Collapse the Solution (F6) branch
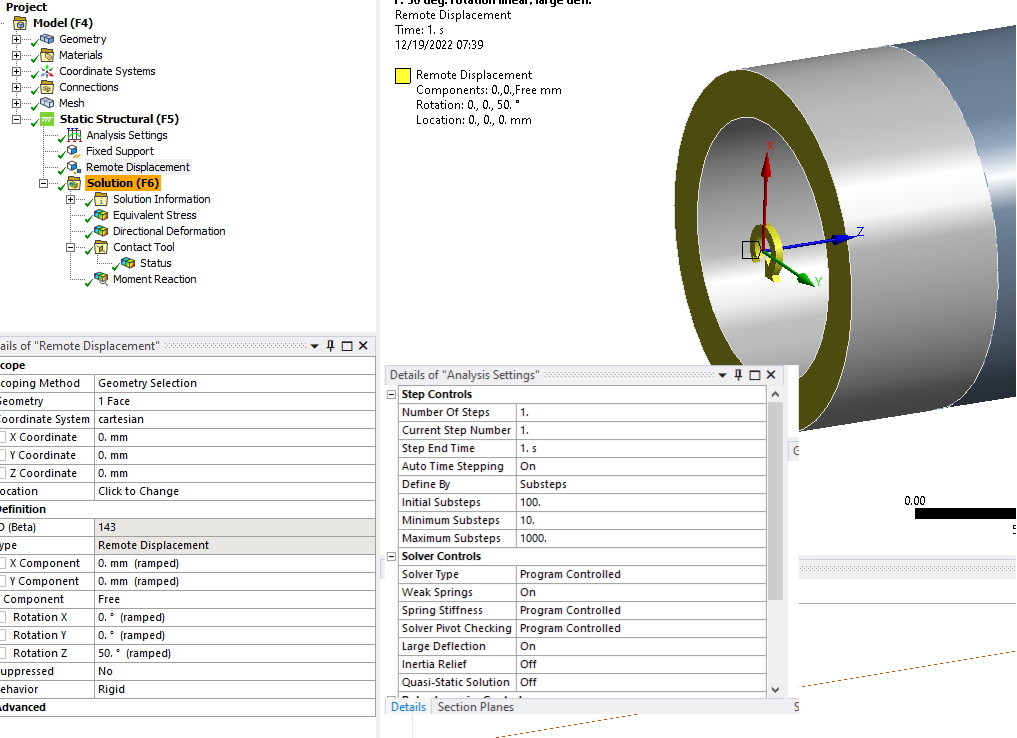This screenshot has width=1017, height=738. point(43,183)
